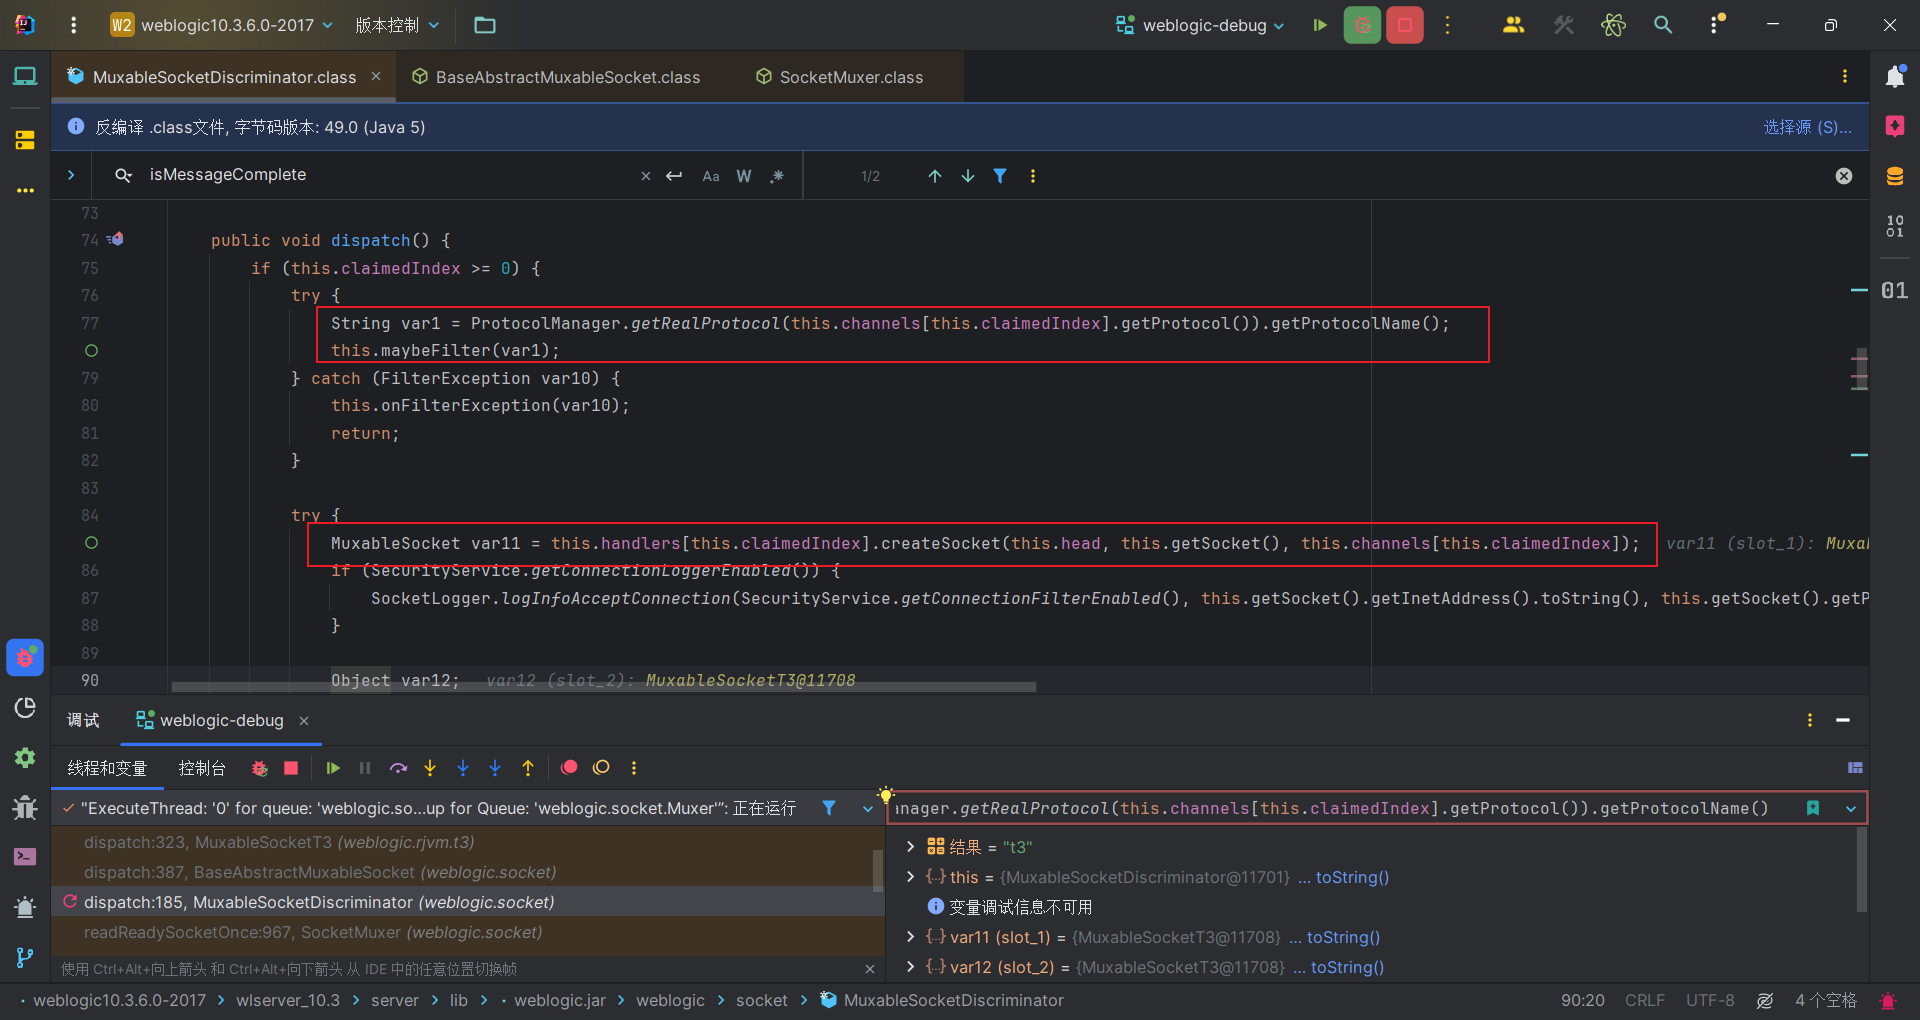Toggle breakpoint circle on line 85
This screenshot has width=1920, height=1020.
(x=91, y=543)
